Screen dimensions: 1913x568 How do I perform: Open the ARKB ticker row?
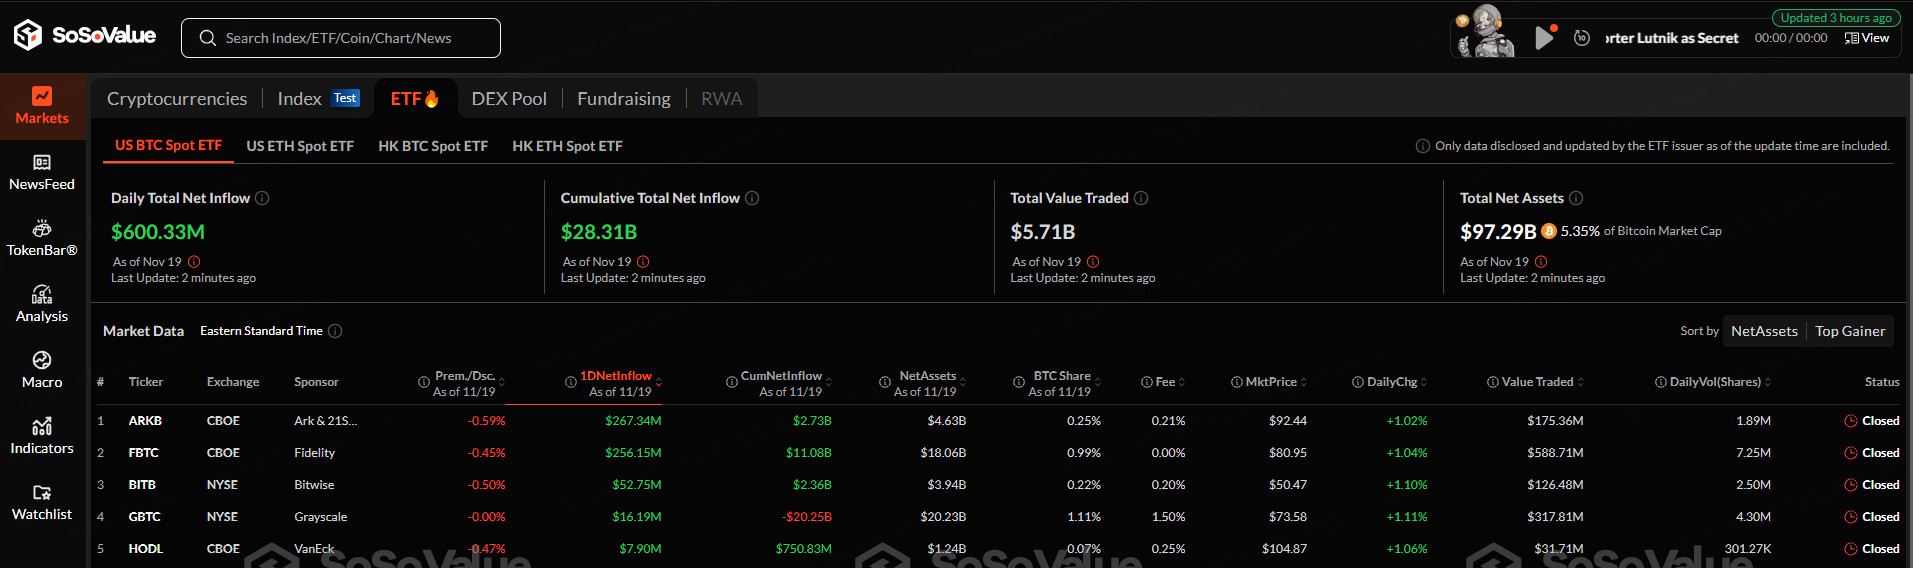click(1000, 421)
